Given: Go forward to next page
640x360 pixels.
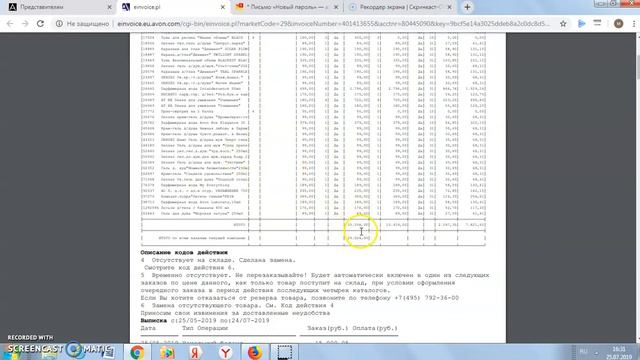Looking at the screenshot, I should pyautogui.click(x=25, y=24).
